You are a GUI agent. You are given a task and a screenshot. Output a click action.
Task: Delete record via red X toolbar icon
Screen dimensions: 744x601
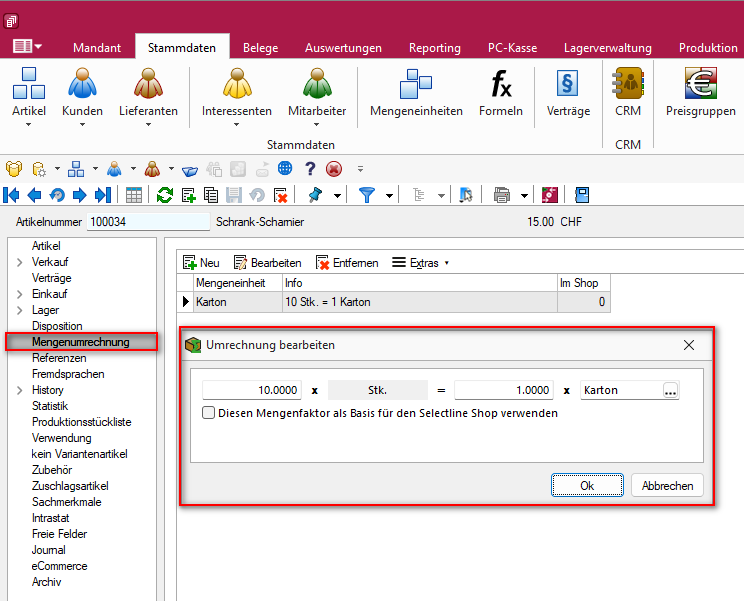(x=280, y=195)
